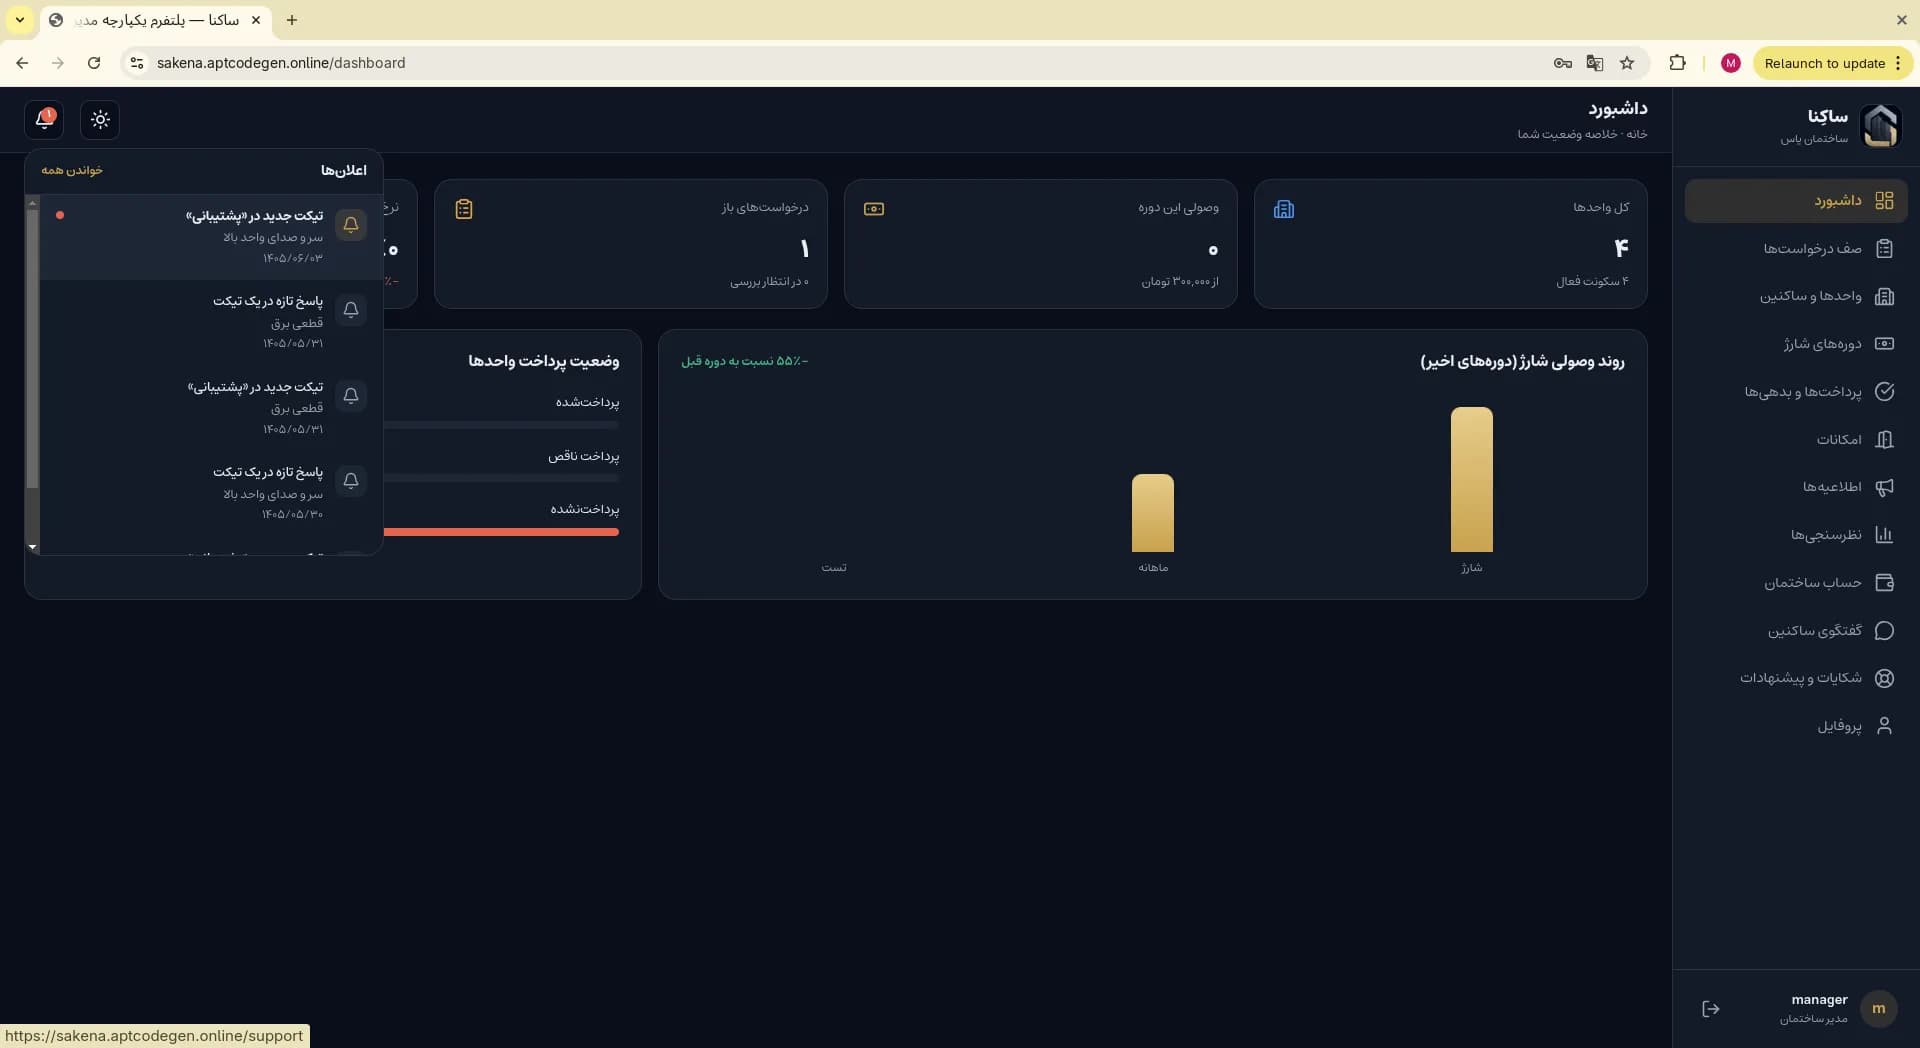This screenshot has width=1920, height=1048.
Task: Open the unread سر و صدای واحد بالا ticket notification
Action: coord(211,236)
